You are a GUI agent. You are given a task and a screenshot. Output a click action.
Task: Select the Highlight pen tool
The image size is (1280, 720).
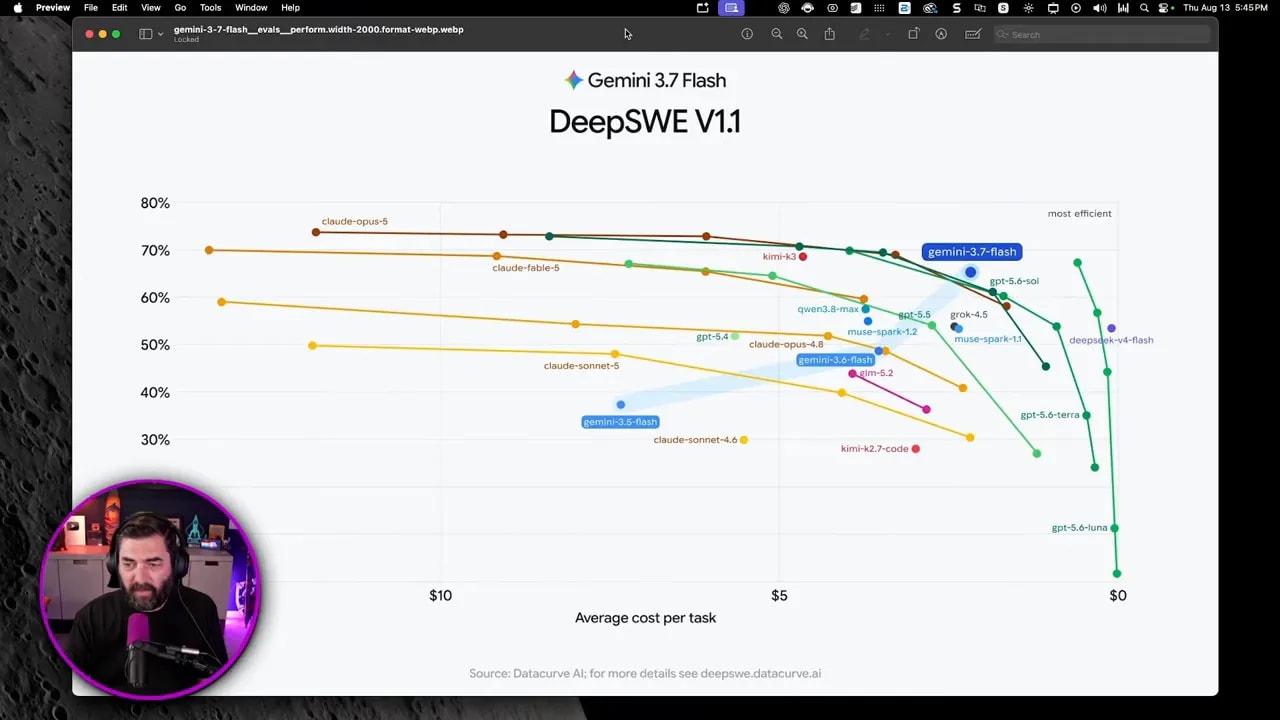pyautogui.click(x=865, y=34)
